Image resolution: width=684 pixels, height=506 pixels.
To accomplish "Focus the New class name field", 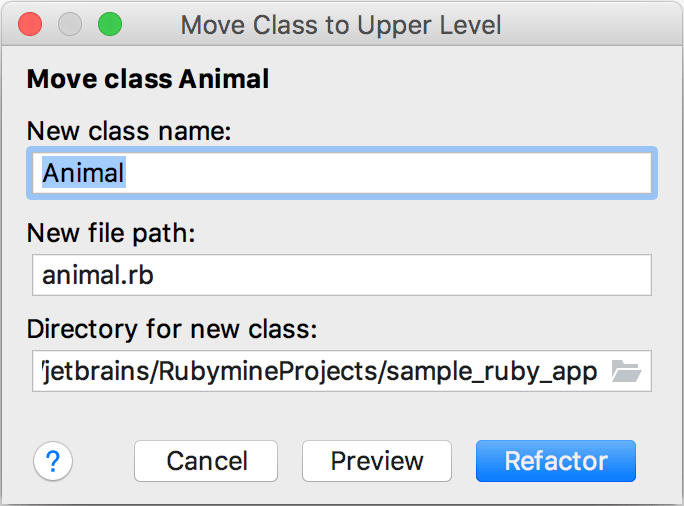I will coord(342,173).
